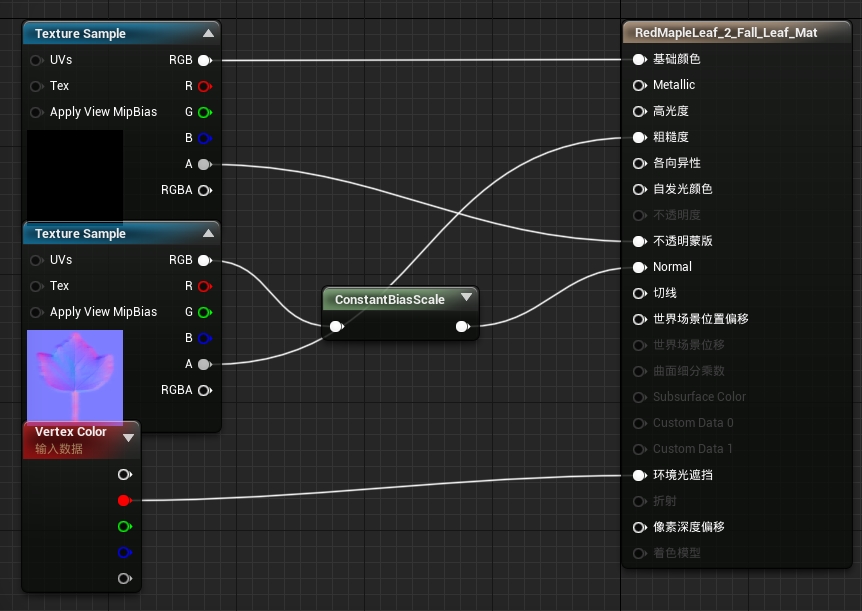Screen dimensions: 862x611
Task: Click the Metallic input pin on the material node
Action: click(639, 85)
